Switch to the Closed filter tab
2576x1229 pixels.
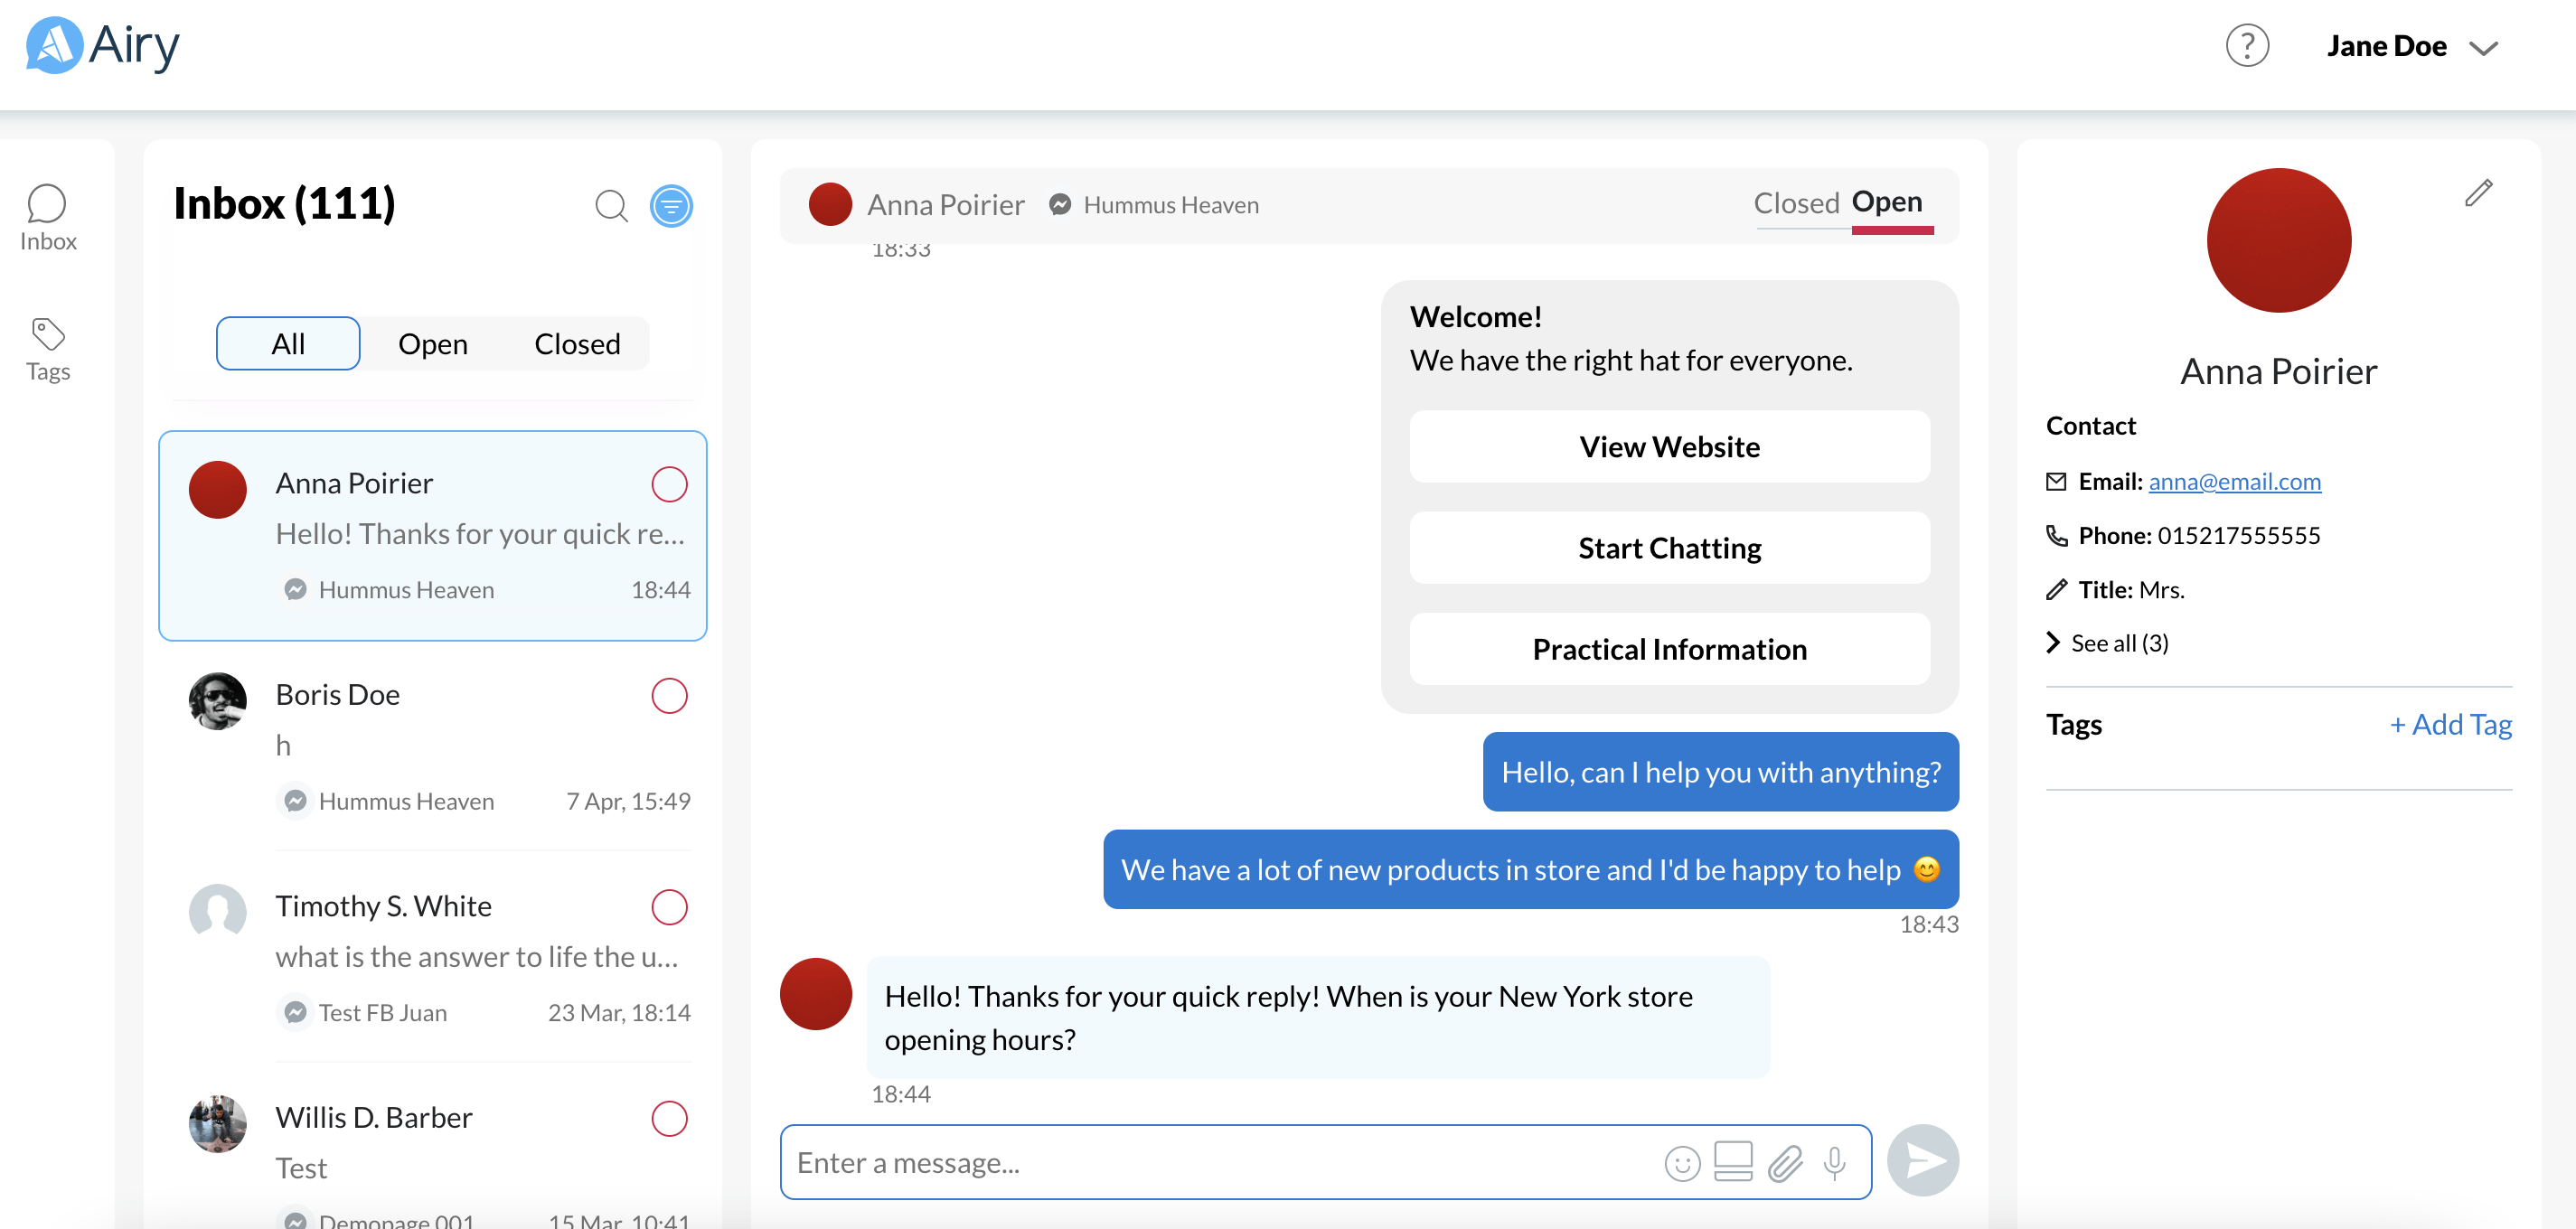coord(577,344)
